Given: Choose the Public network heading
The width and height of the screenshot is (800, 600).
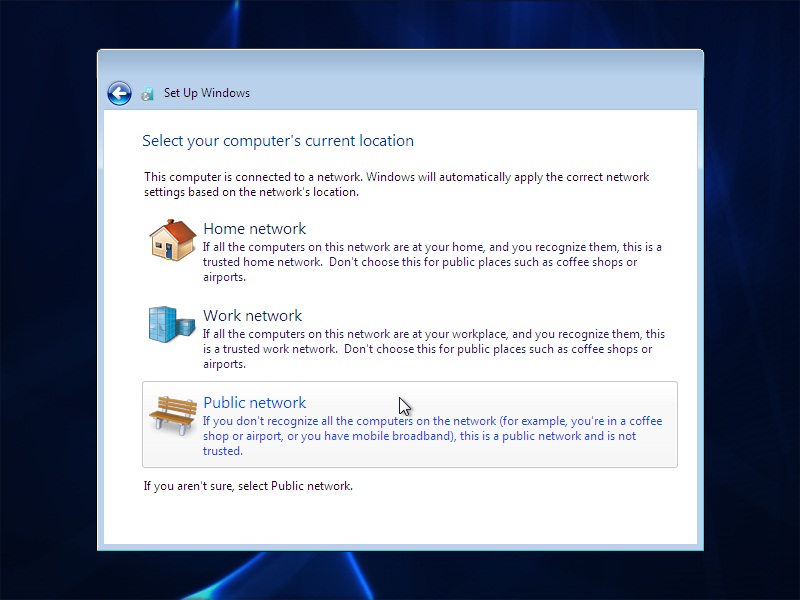Looking at the screenshot, I should [x=255, y=403].
